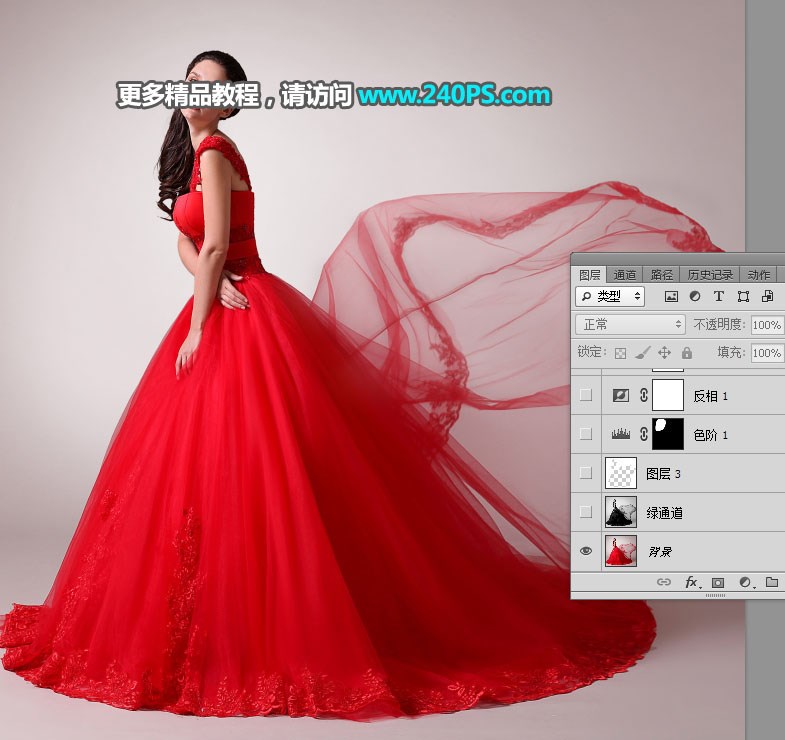Open the 类型 layer filter dropdown
The height and width of the screenshot is (740, 785).
(610, 296)
